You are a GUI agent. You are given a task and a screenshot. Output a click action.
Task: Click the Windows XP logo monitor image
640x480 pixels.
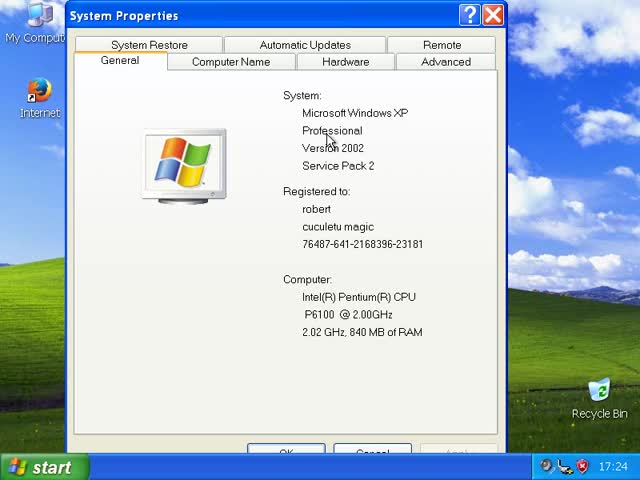pos(183,166)
